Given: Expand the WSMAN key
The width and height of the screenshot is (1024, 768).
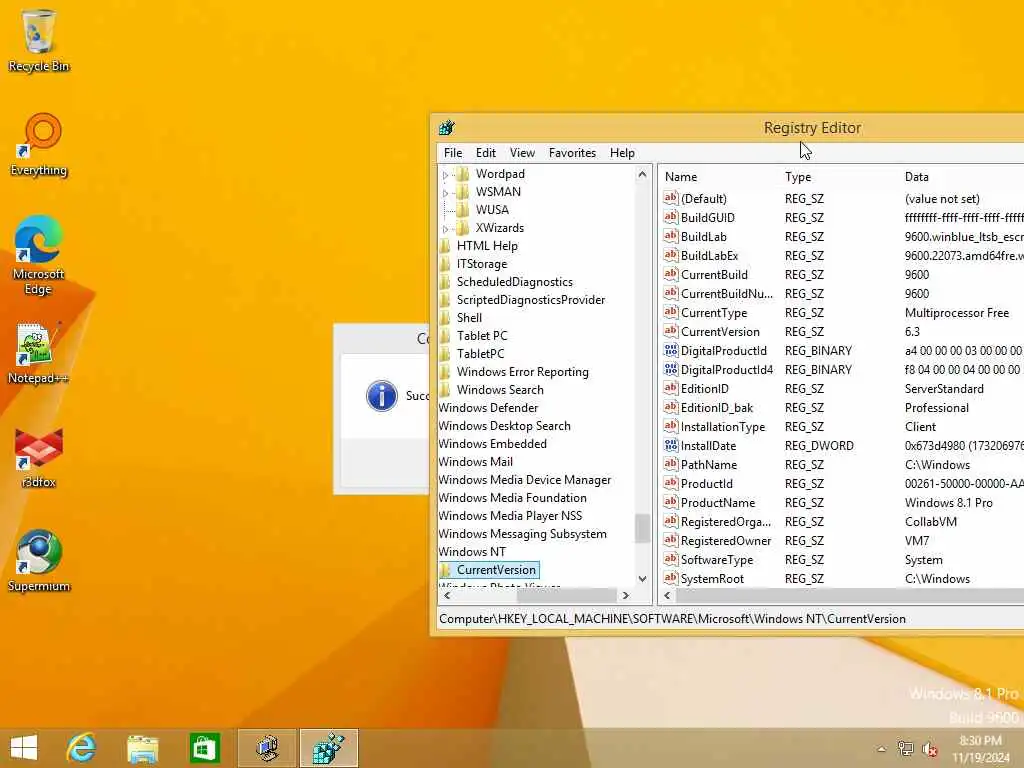Looking at the screenshot, I should (445, 193).
